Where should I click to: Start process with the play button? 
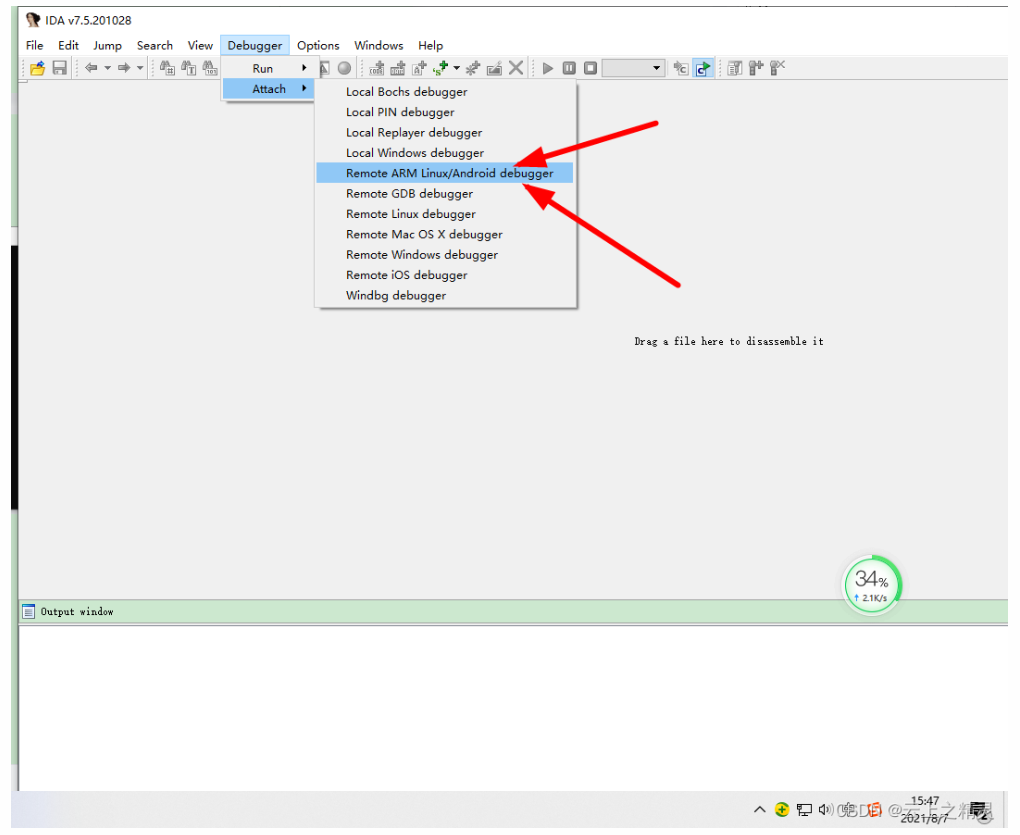pos(548,68)
